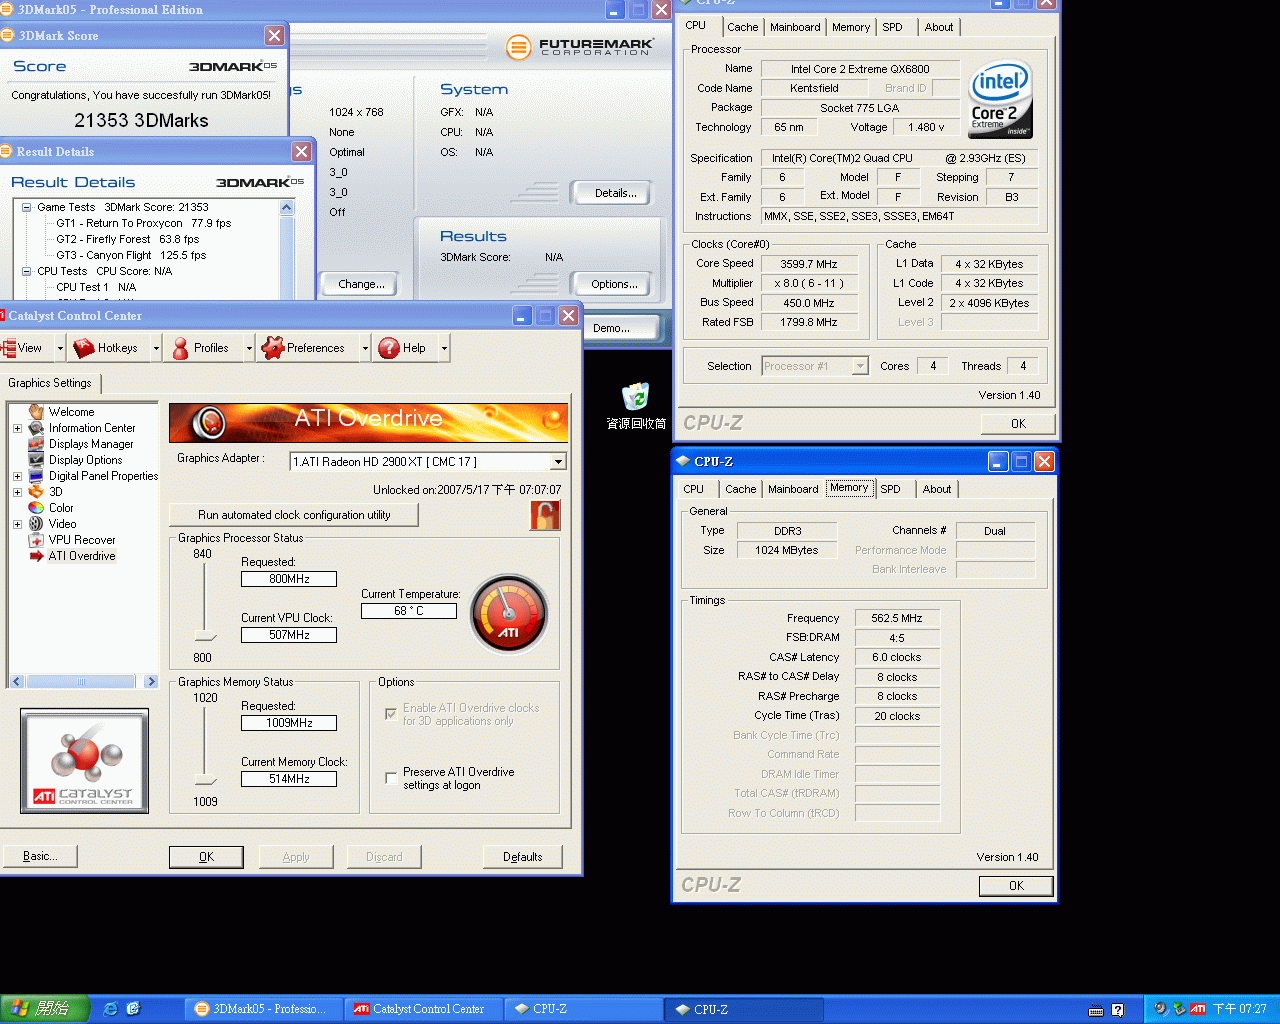The image size is (1280, 1024).
Task: Select the 3DMark05 taskbar button
Action: point(263,1009)
